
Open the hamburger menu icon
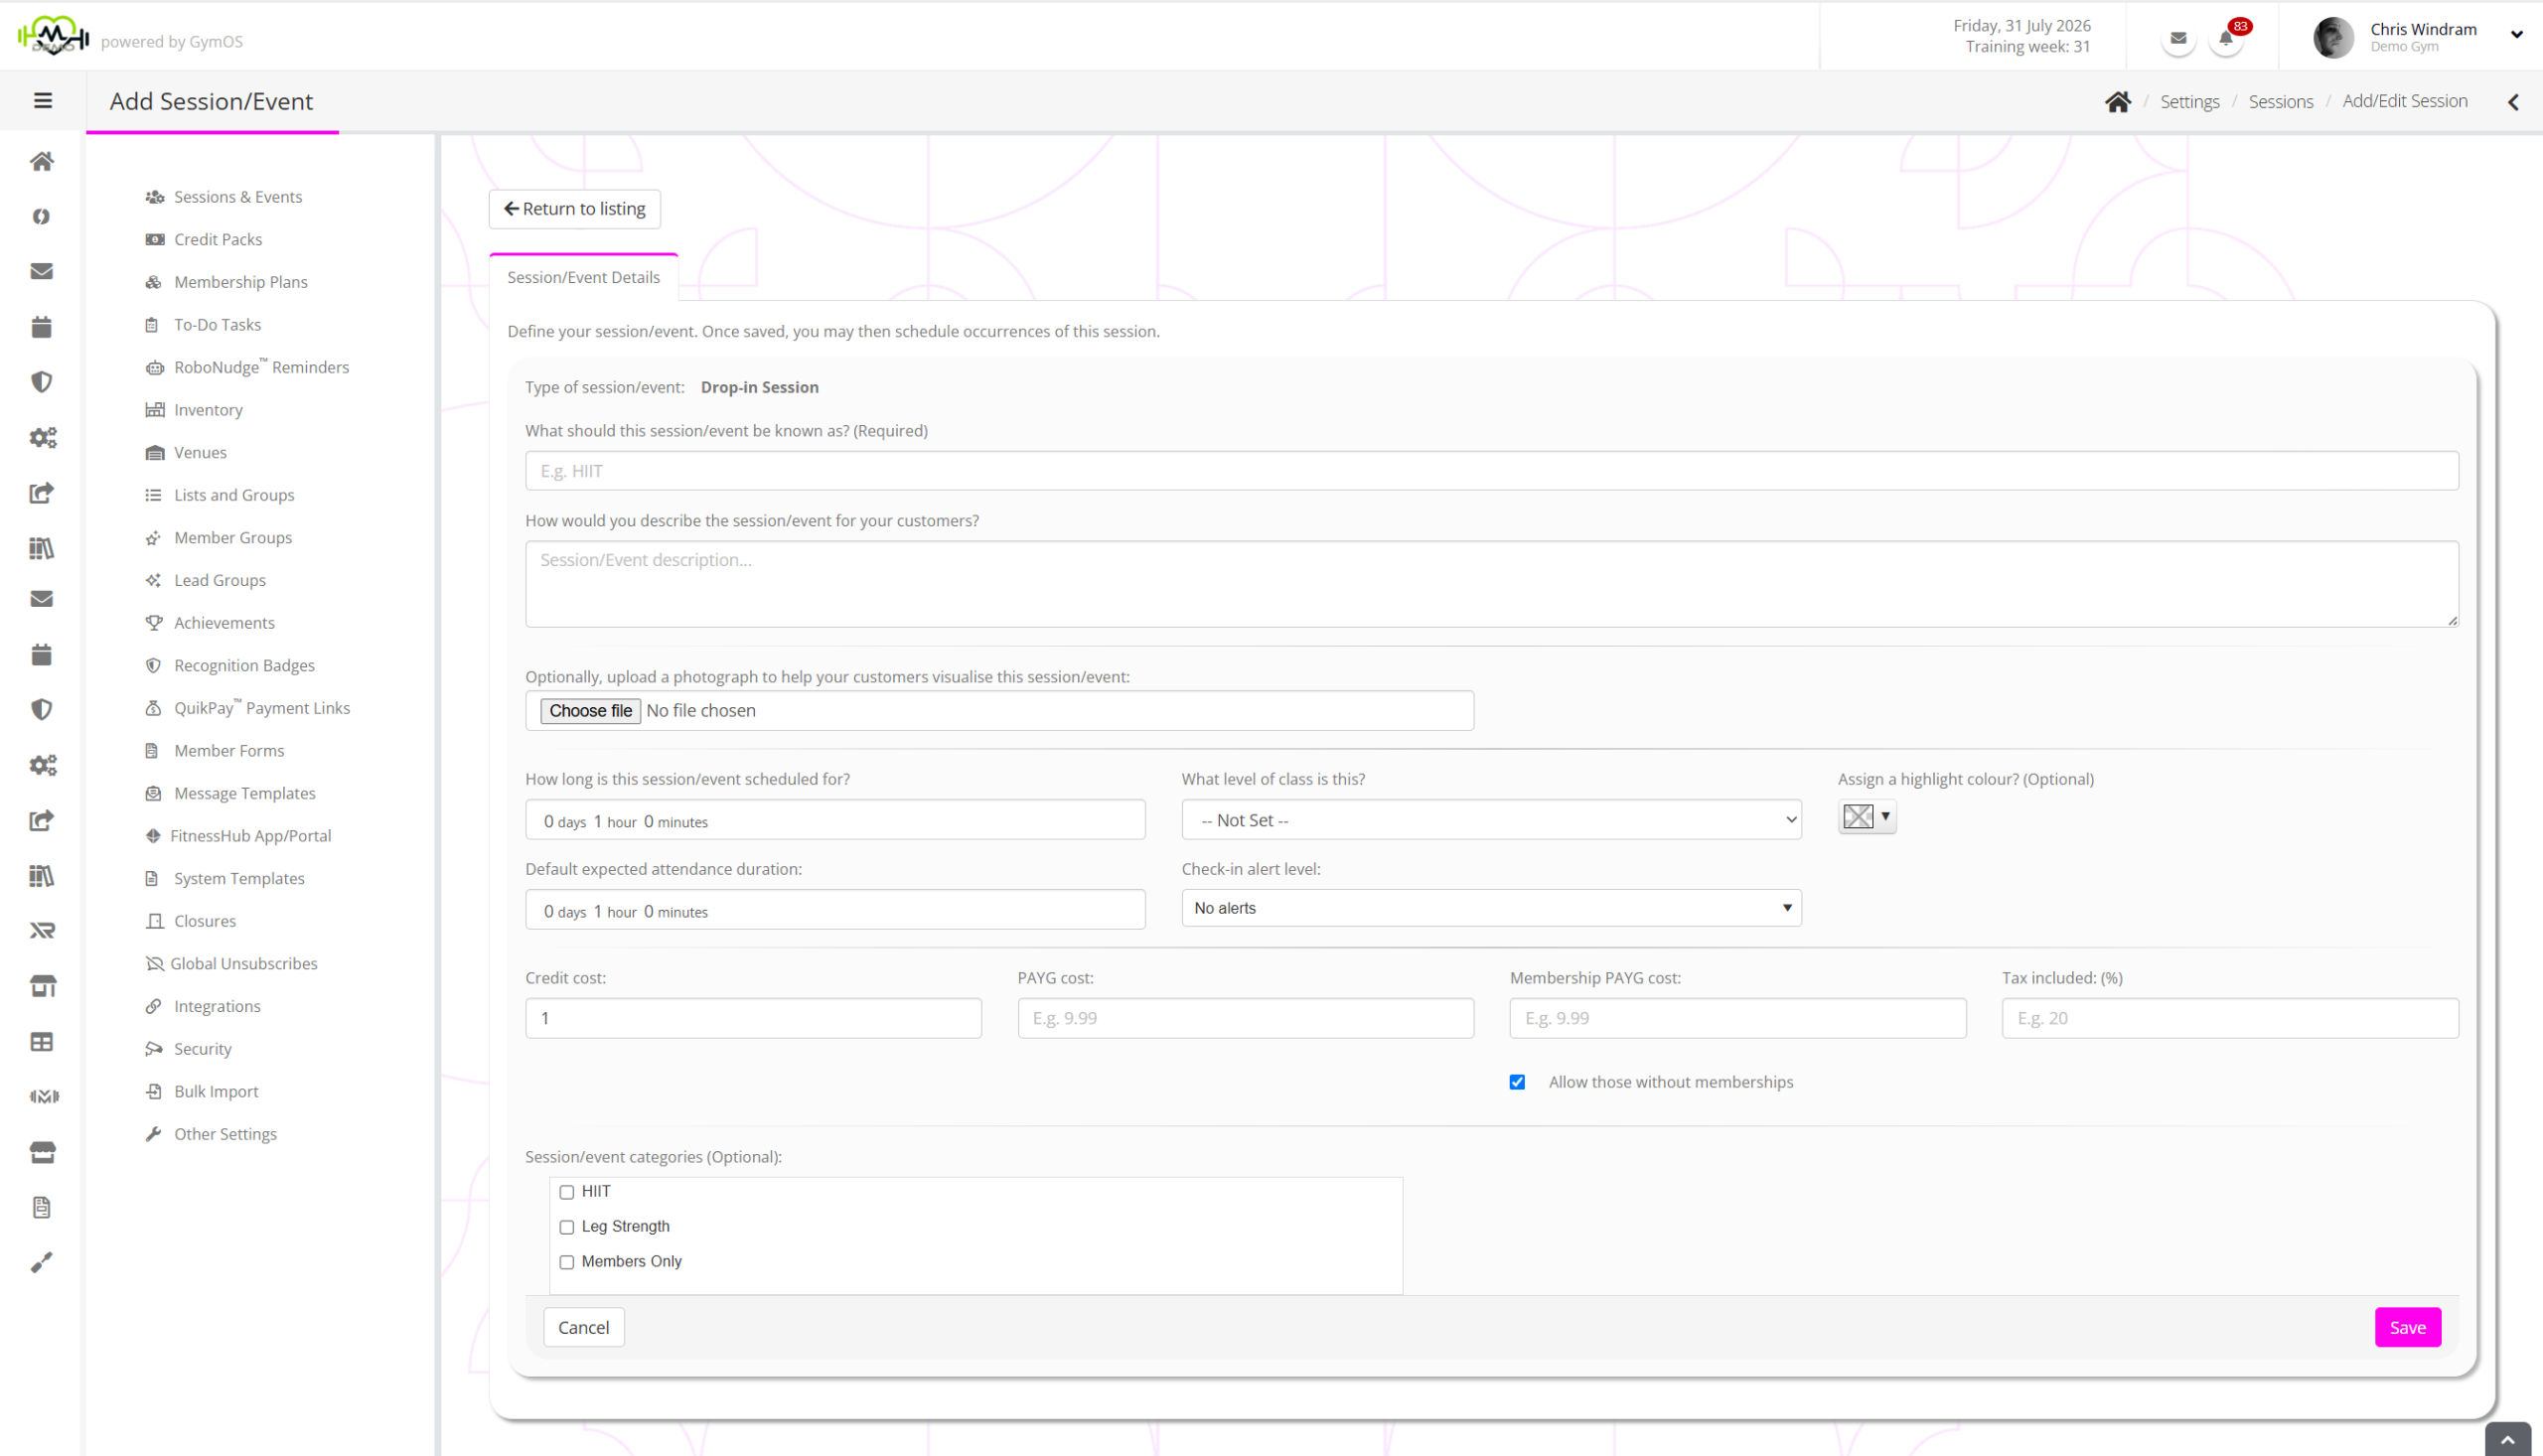click(x=43, y=101)
